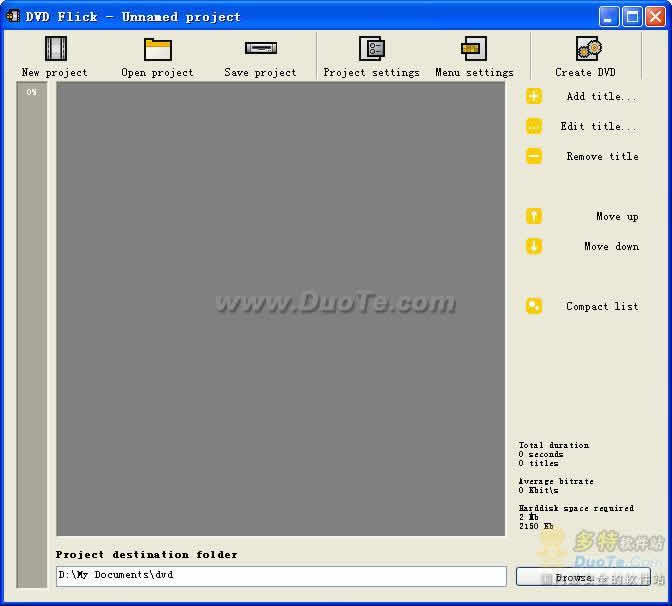Click the Add title... button text
Image resolution: width=672 pixels, height=606 pixels.
[602, 96]
